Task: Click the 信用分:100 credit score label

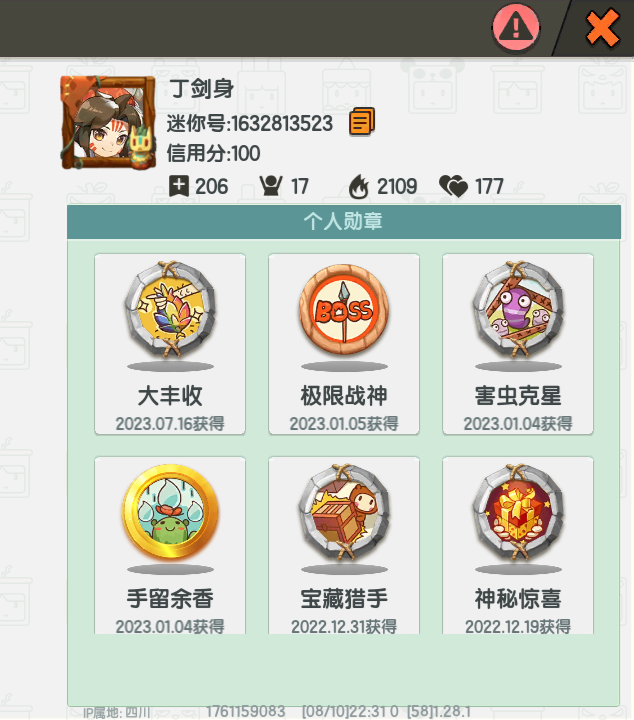Action: (213, 153)
